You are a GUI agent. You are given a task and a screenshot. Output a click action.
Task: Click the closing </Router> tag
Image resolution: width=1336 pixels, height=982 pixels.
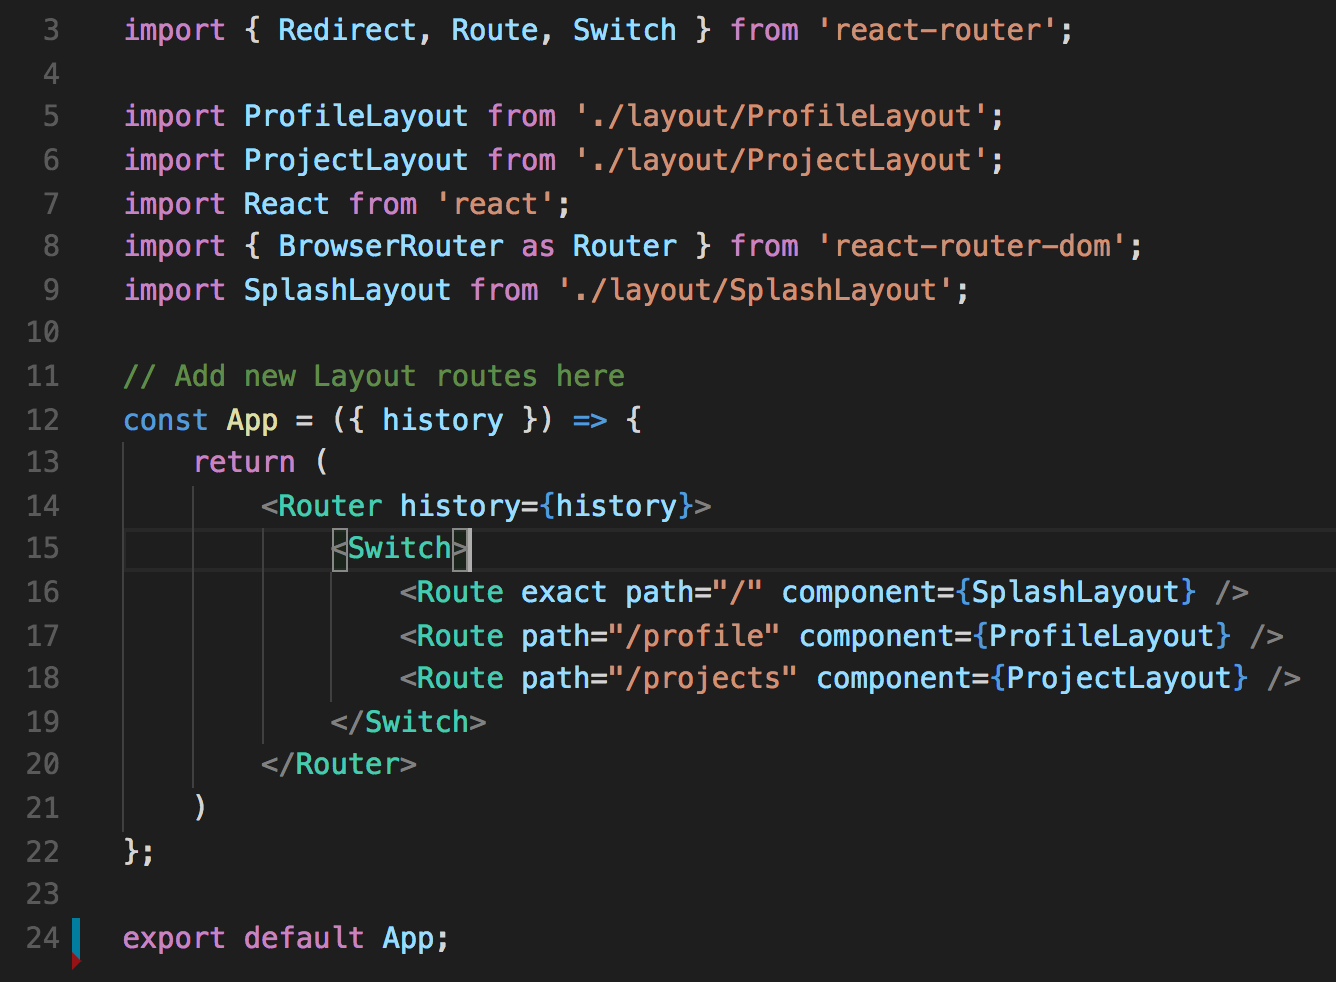338,763
